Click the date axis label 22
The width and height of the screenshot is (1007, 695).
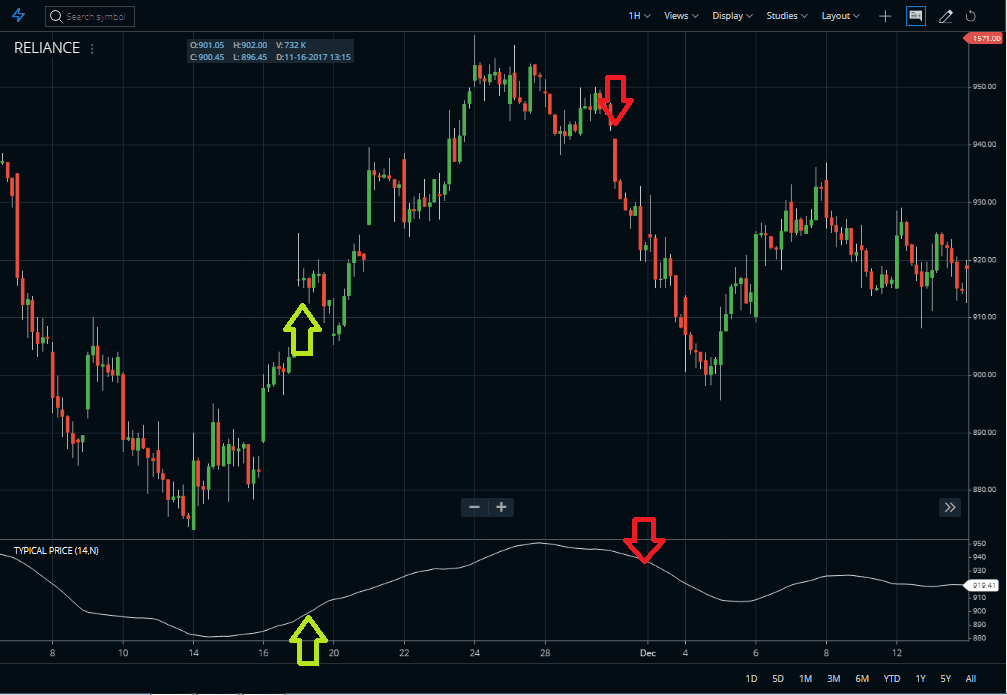(x=404, y=653)
